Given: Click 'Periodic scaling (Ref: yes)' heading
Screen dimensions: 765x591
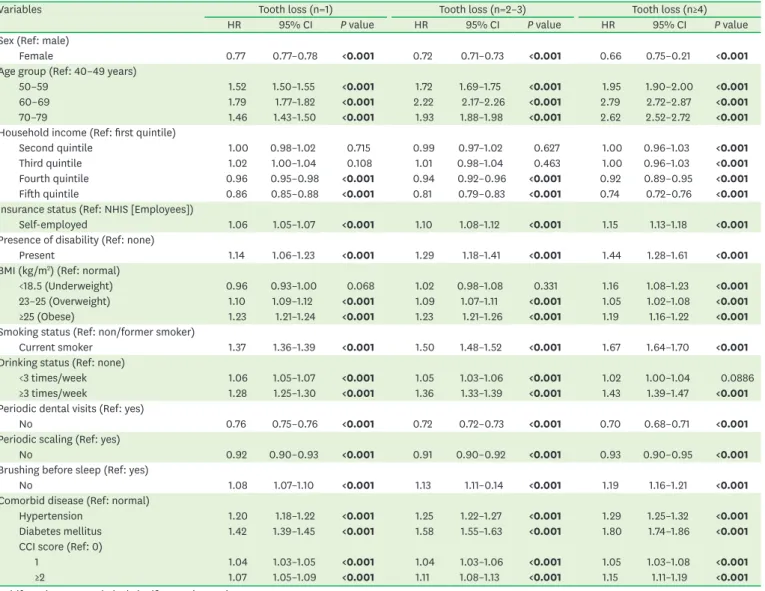Looking at the screenshot, I should (x=60, y=439).
